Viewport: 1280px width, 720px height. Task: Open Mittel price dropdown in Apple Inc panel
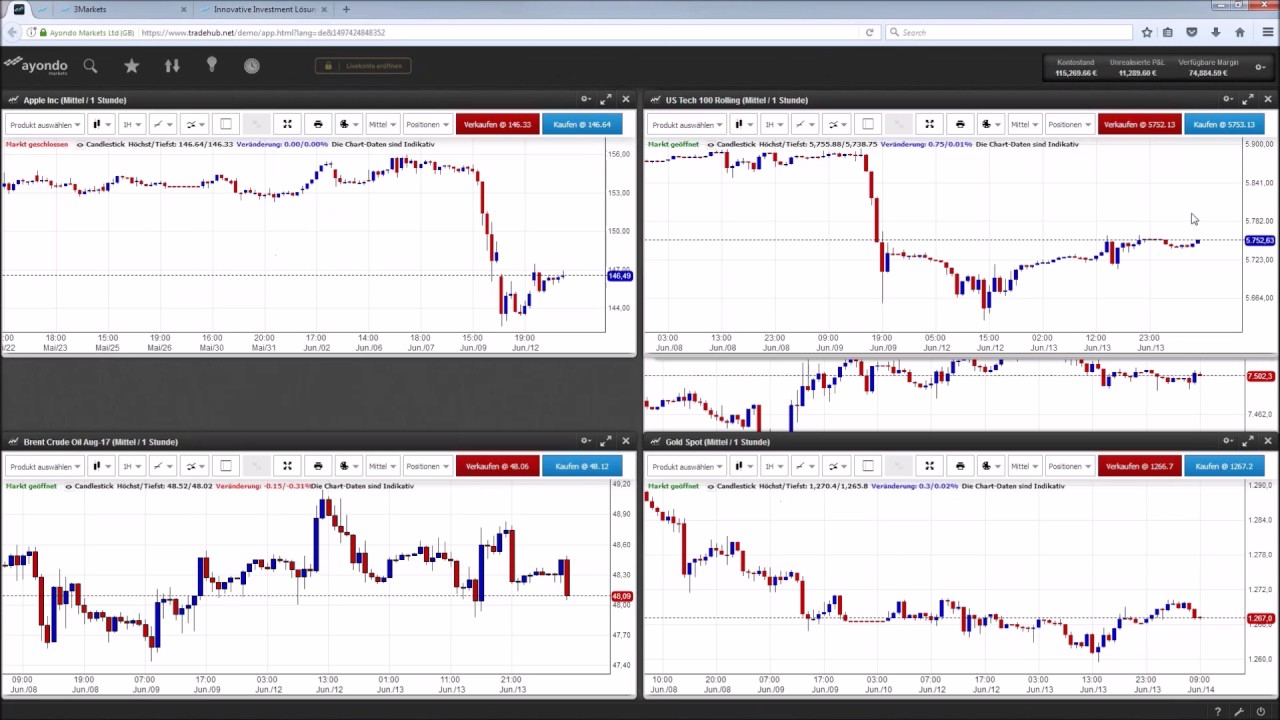(x=382, y=124)
